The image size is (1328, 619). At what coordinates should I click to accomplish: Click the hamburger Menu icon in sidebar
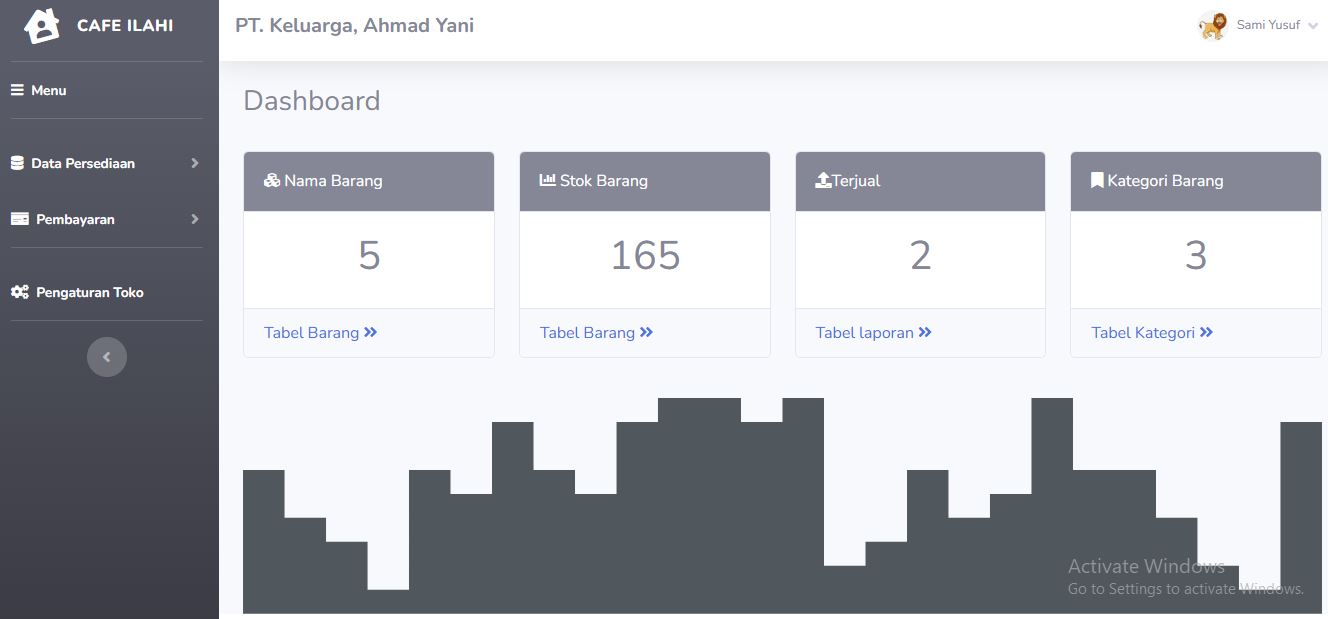coord(17,90)
